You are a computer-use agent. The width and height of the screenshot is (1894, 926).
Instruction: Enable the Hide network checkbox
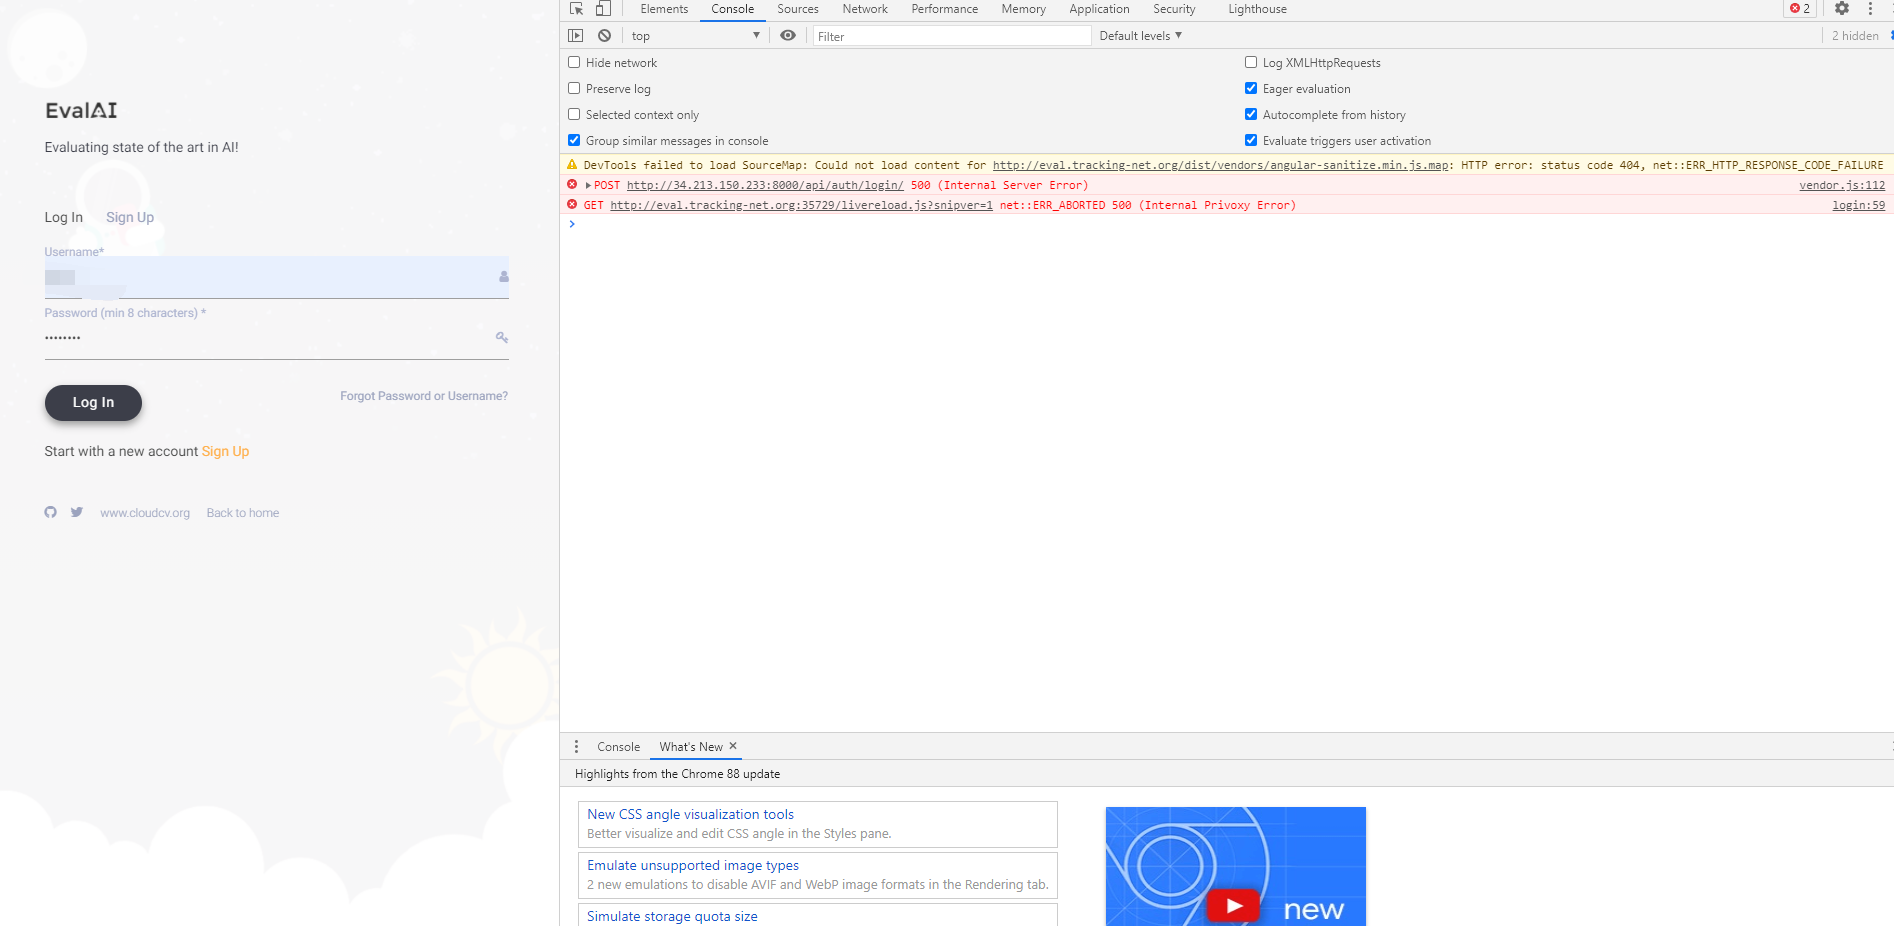(x=574, y=62)
